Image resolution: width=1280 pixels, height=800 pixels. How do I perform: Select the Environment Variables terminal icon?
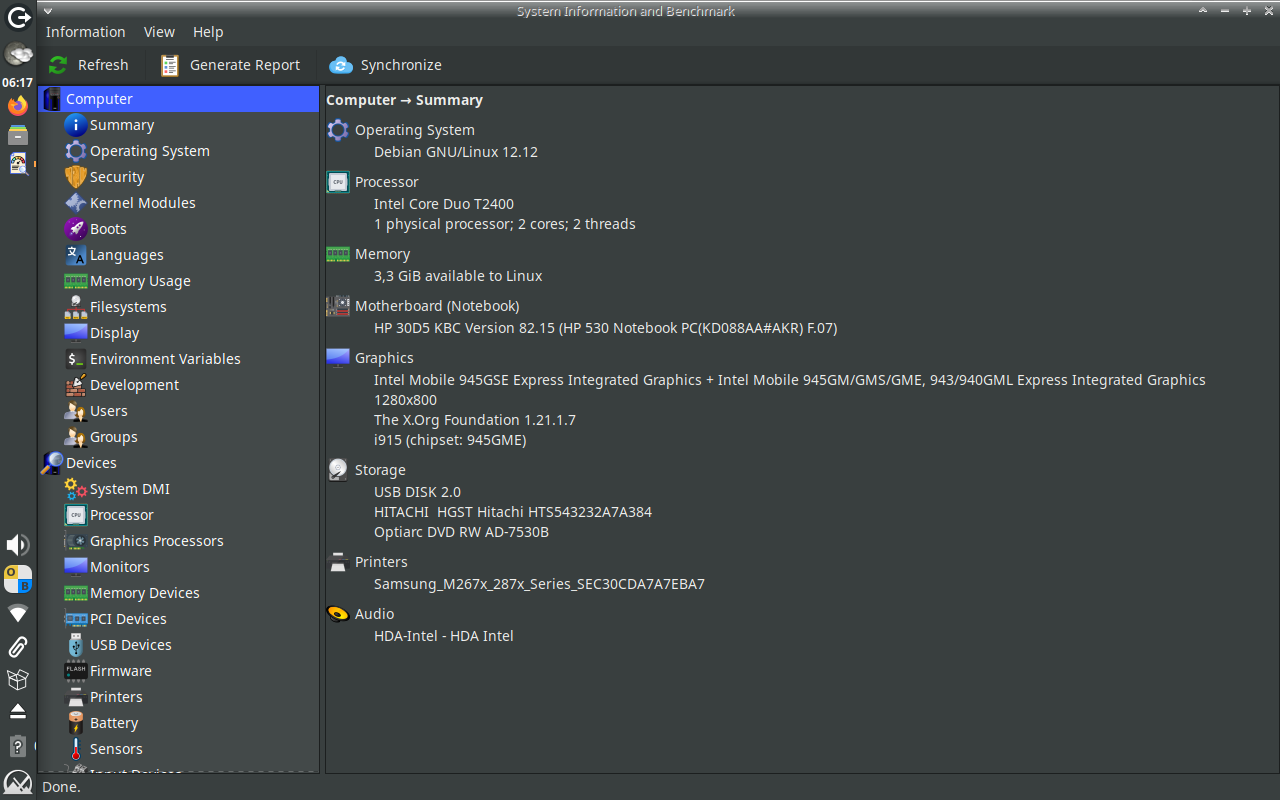(x=76, y=359)
